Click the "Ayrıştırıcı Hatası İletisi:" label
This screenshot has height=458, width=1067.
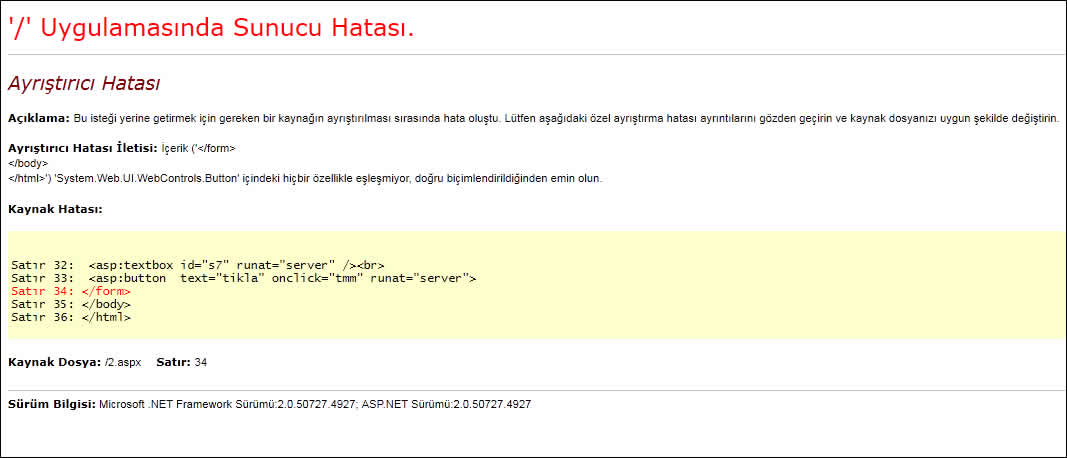click(83, 148)
